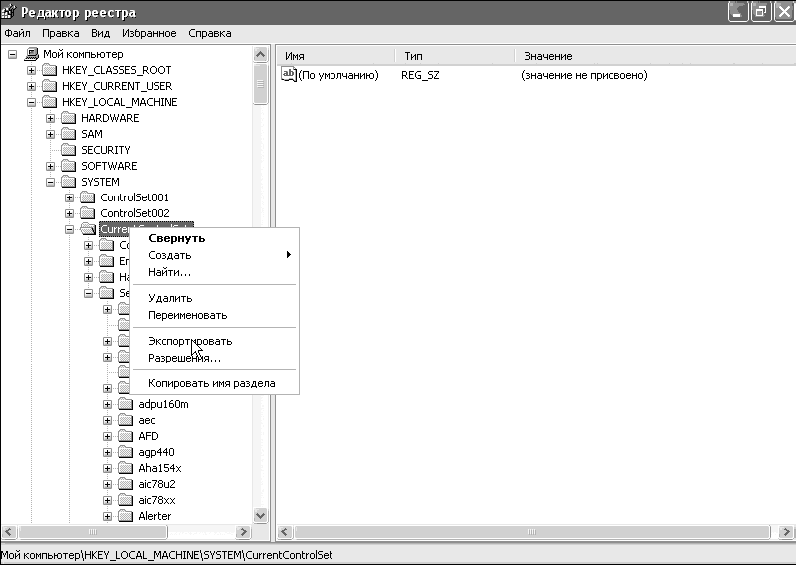Open the Справка menu
The height and width of the screenshot is (565, 796).
coord(210,33)
